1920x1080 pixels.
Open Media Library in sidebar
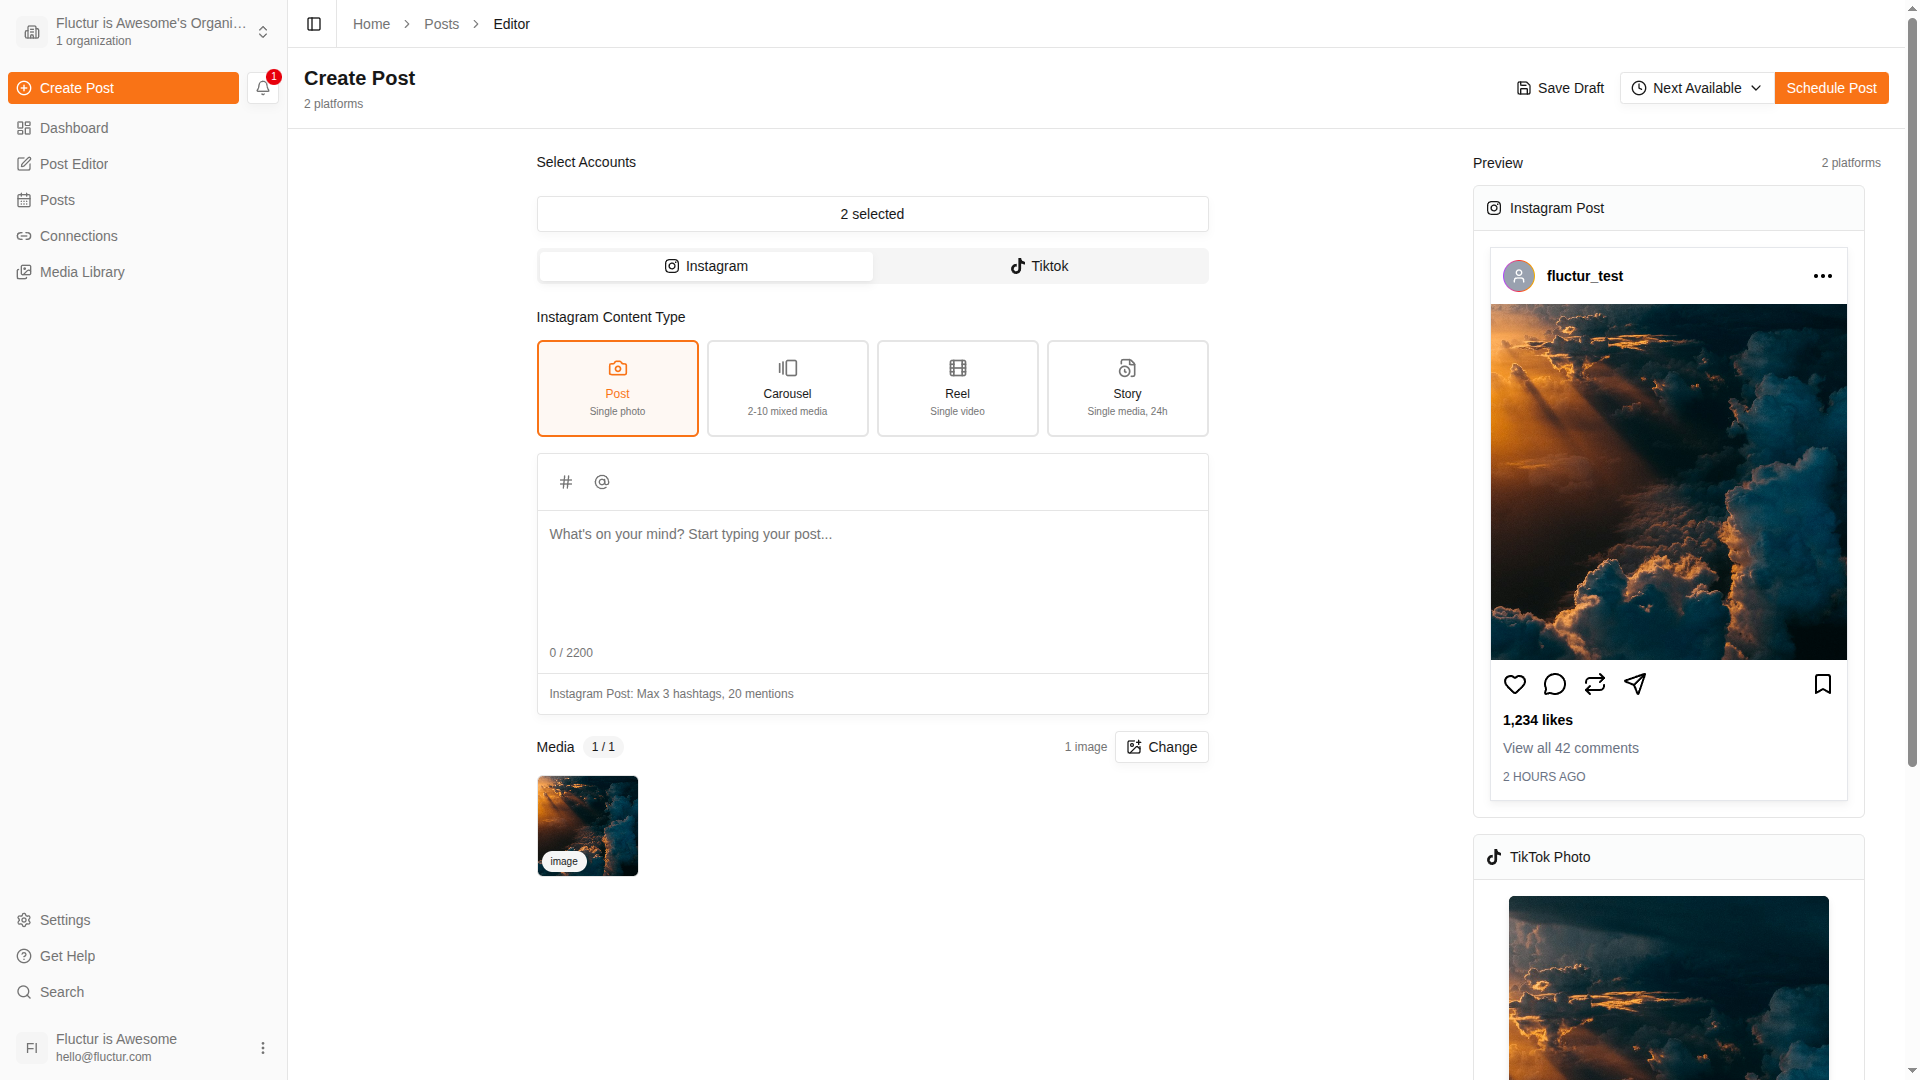click(x=82, y=272)
